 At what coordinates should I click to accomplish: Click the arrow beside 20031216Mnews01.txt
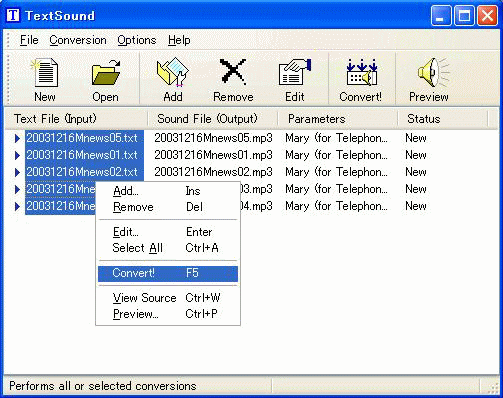click(17, 155)
